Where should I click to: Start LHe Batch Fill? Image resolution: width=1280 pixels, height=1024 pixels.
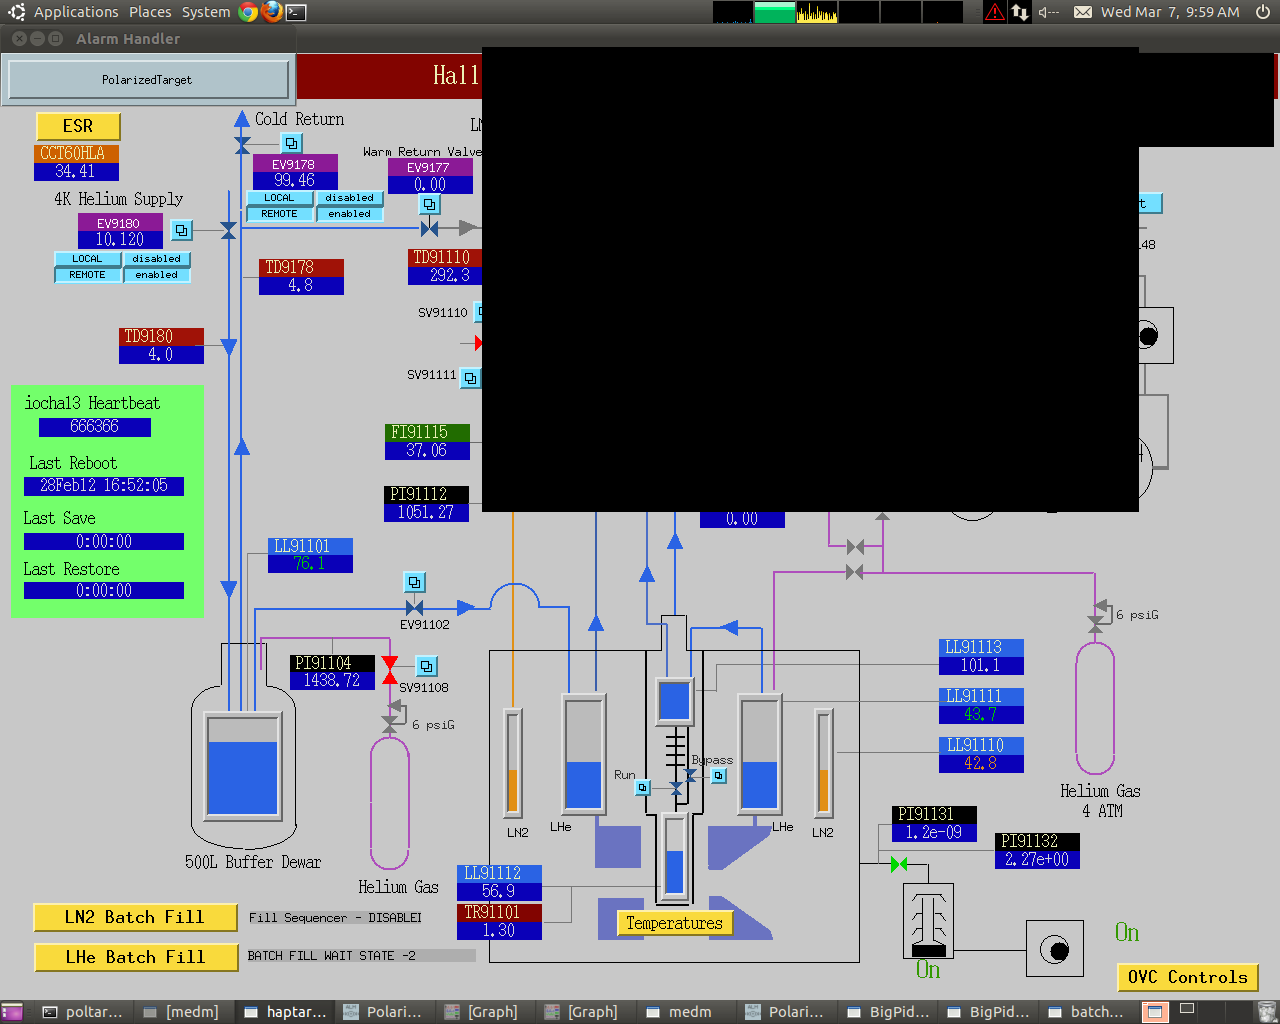pos(135,957)
